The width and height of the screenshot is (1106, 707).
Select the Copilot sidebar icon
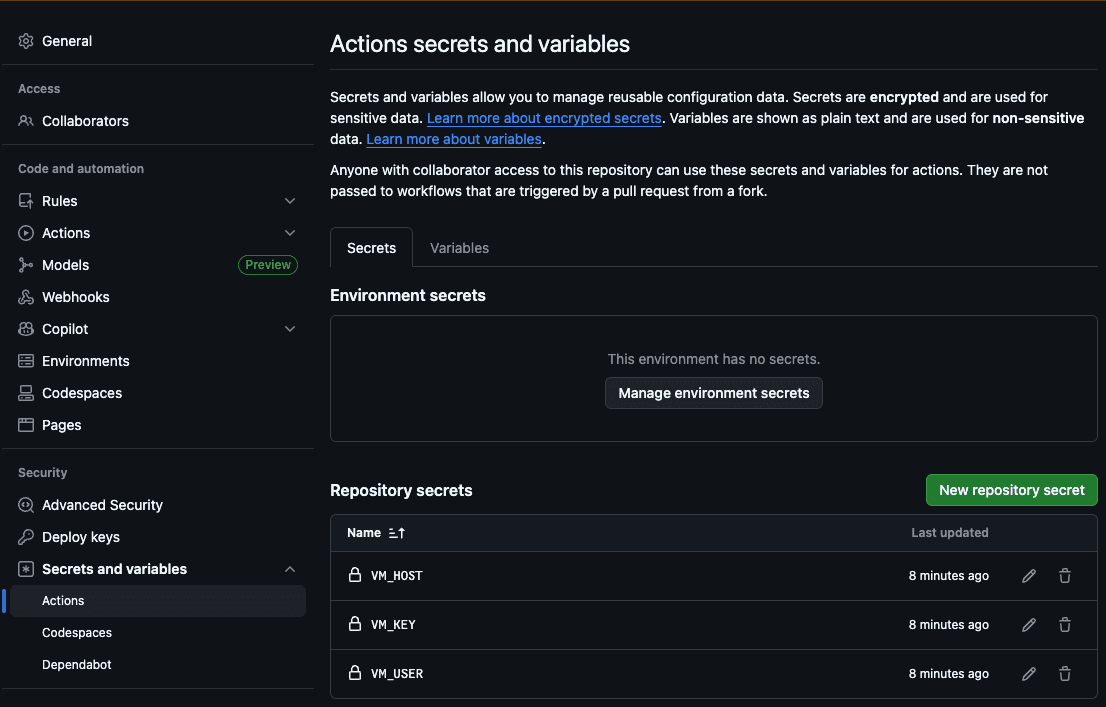point(25,329)
